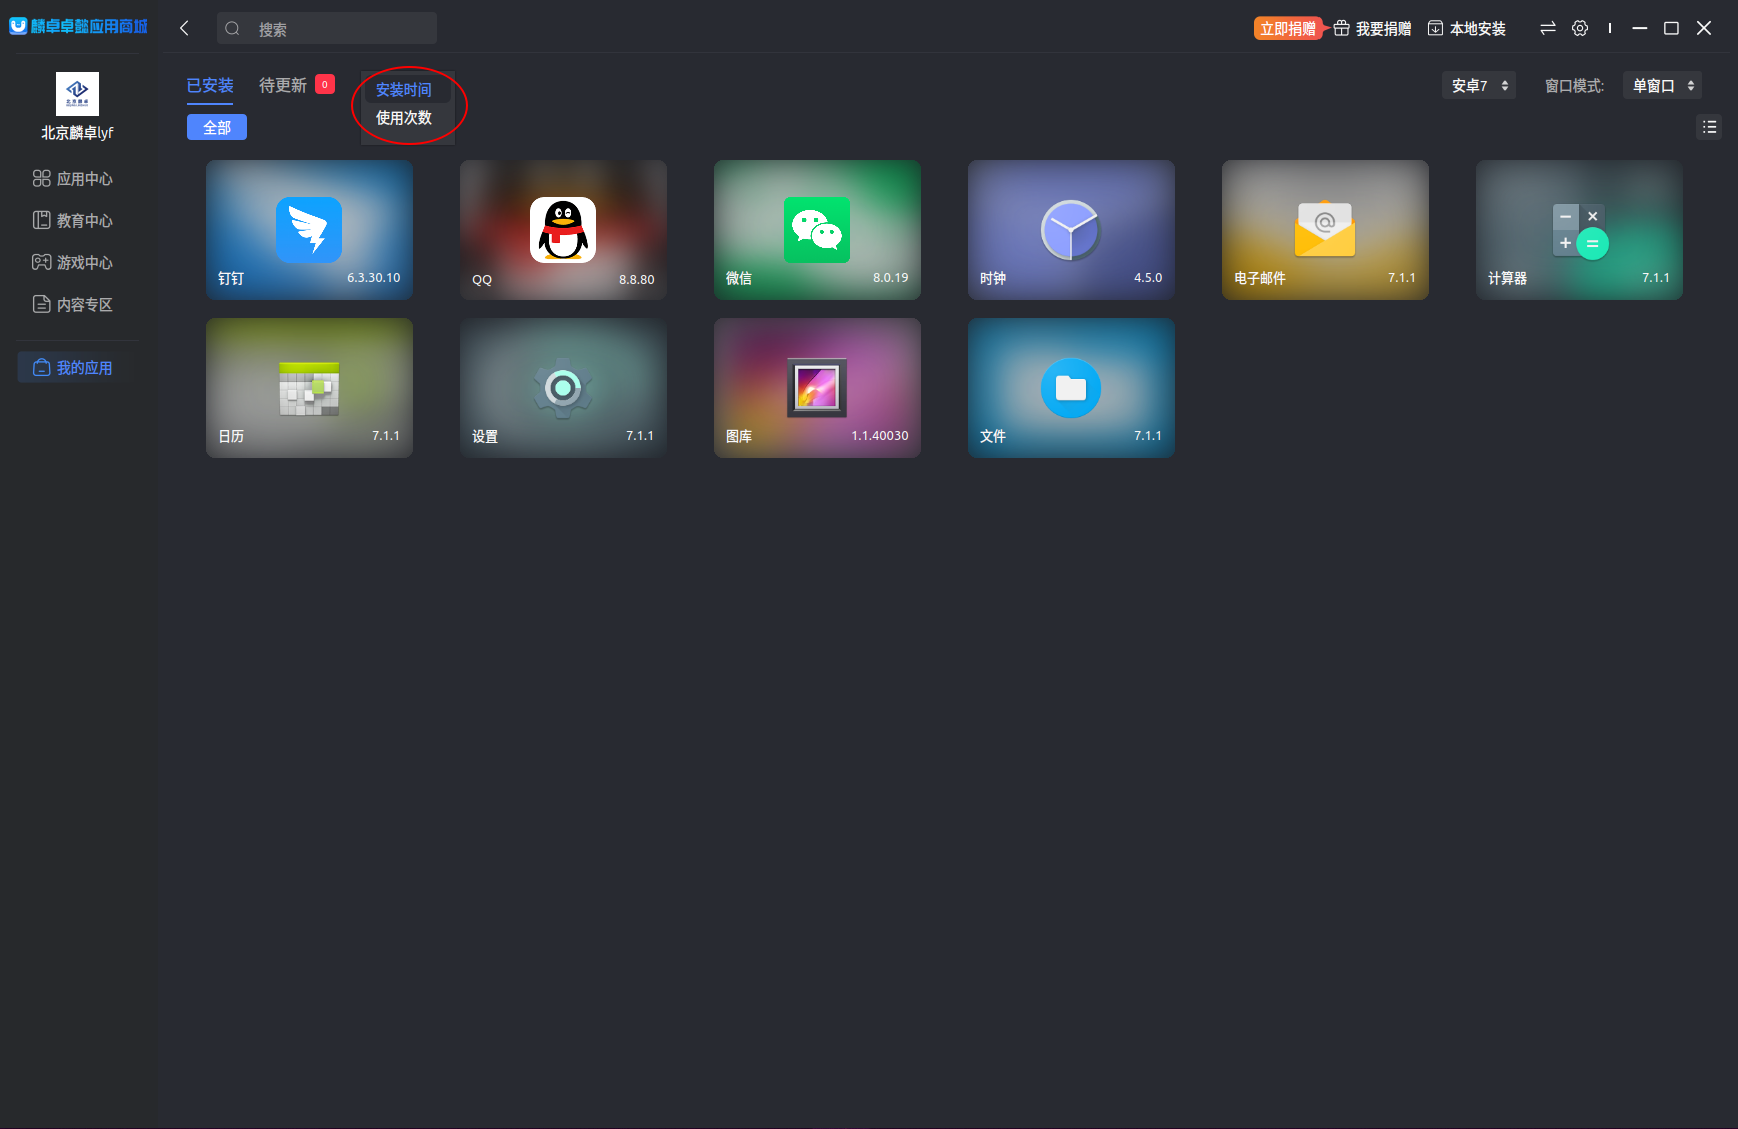Minimize the app store window
1738x1129 pixels.
[x=1640, y=28]
